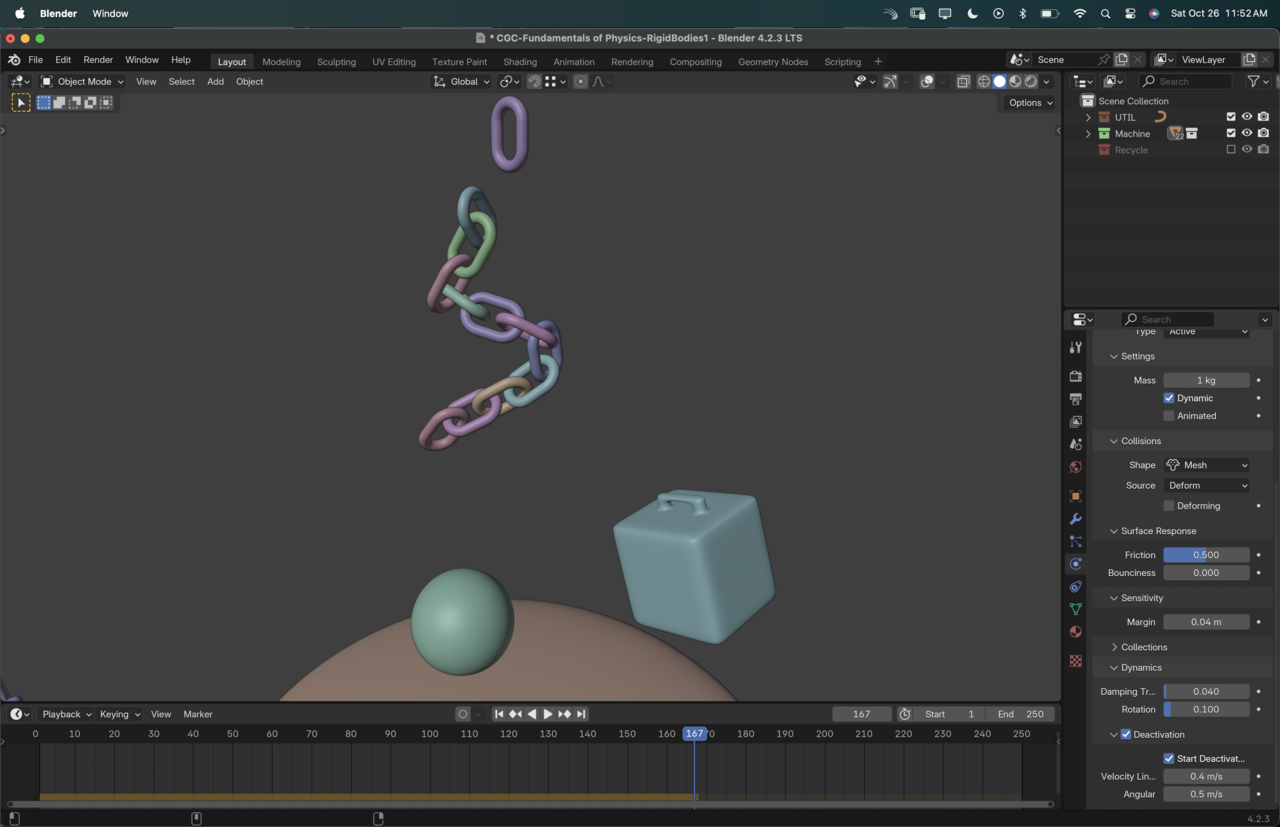The image size is (1280, 827).
Task: Add a new workspace tab
Action: click(x=878, y=62)
